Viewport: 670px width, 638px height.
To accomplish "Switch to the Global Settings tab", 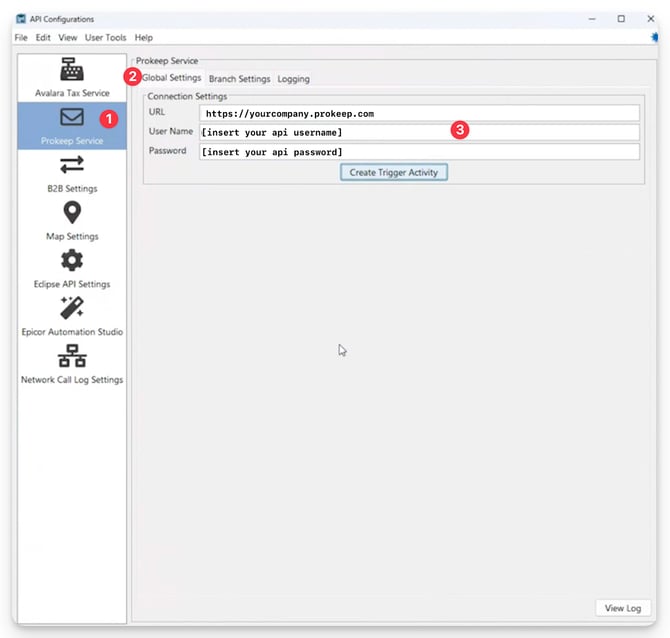I will point(172,78).
